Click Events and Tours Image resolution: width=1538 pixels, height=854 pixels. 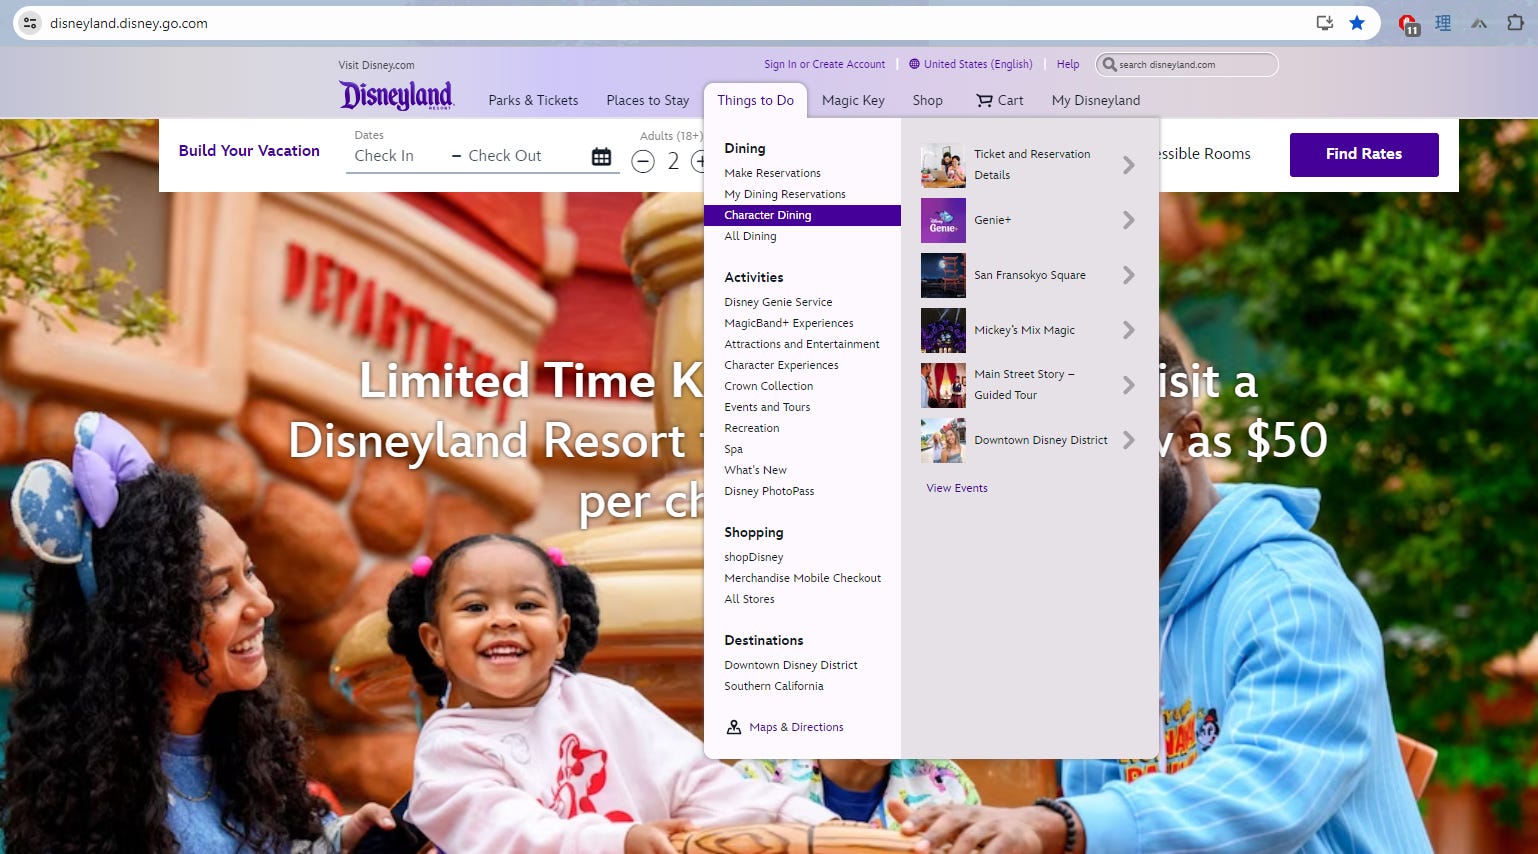[767, 407]
